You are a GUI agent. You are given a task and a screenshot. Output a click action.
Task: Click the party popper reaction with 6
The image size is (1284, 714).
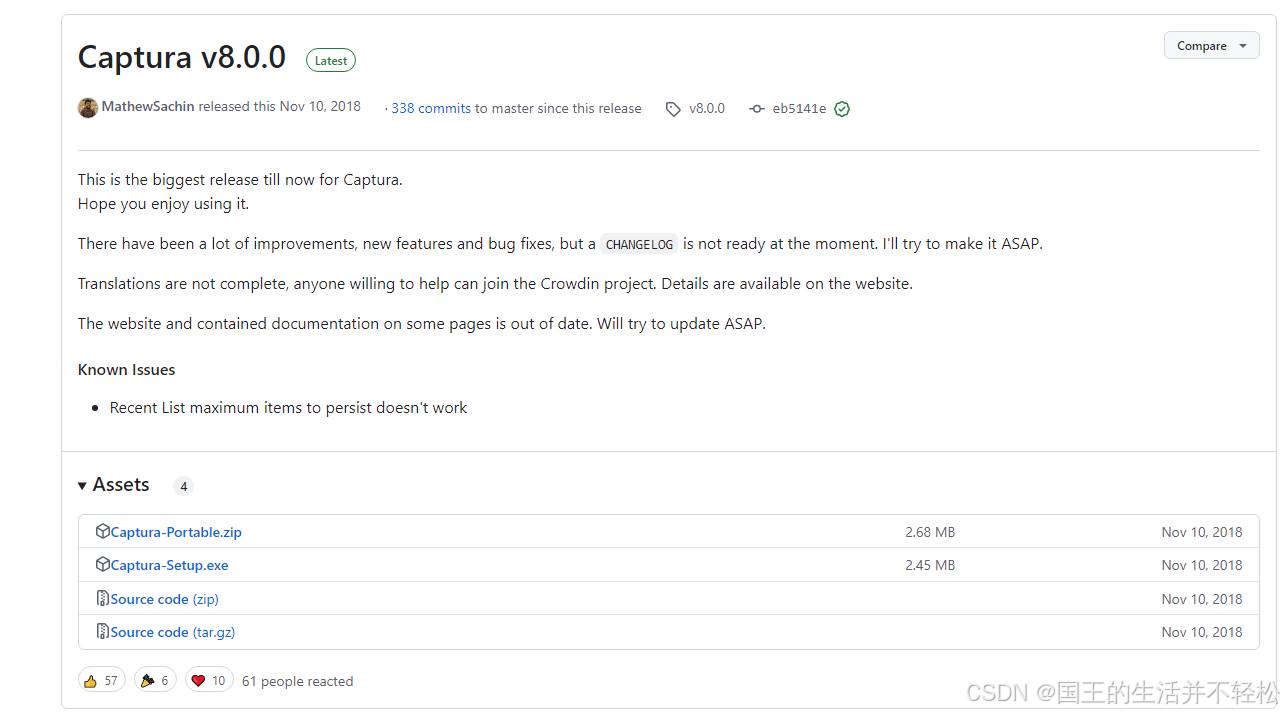(x=155, y=680)
